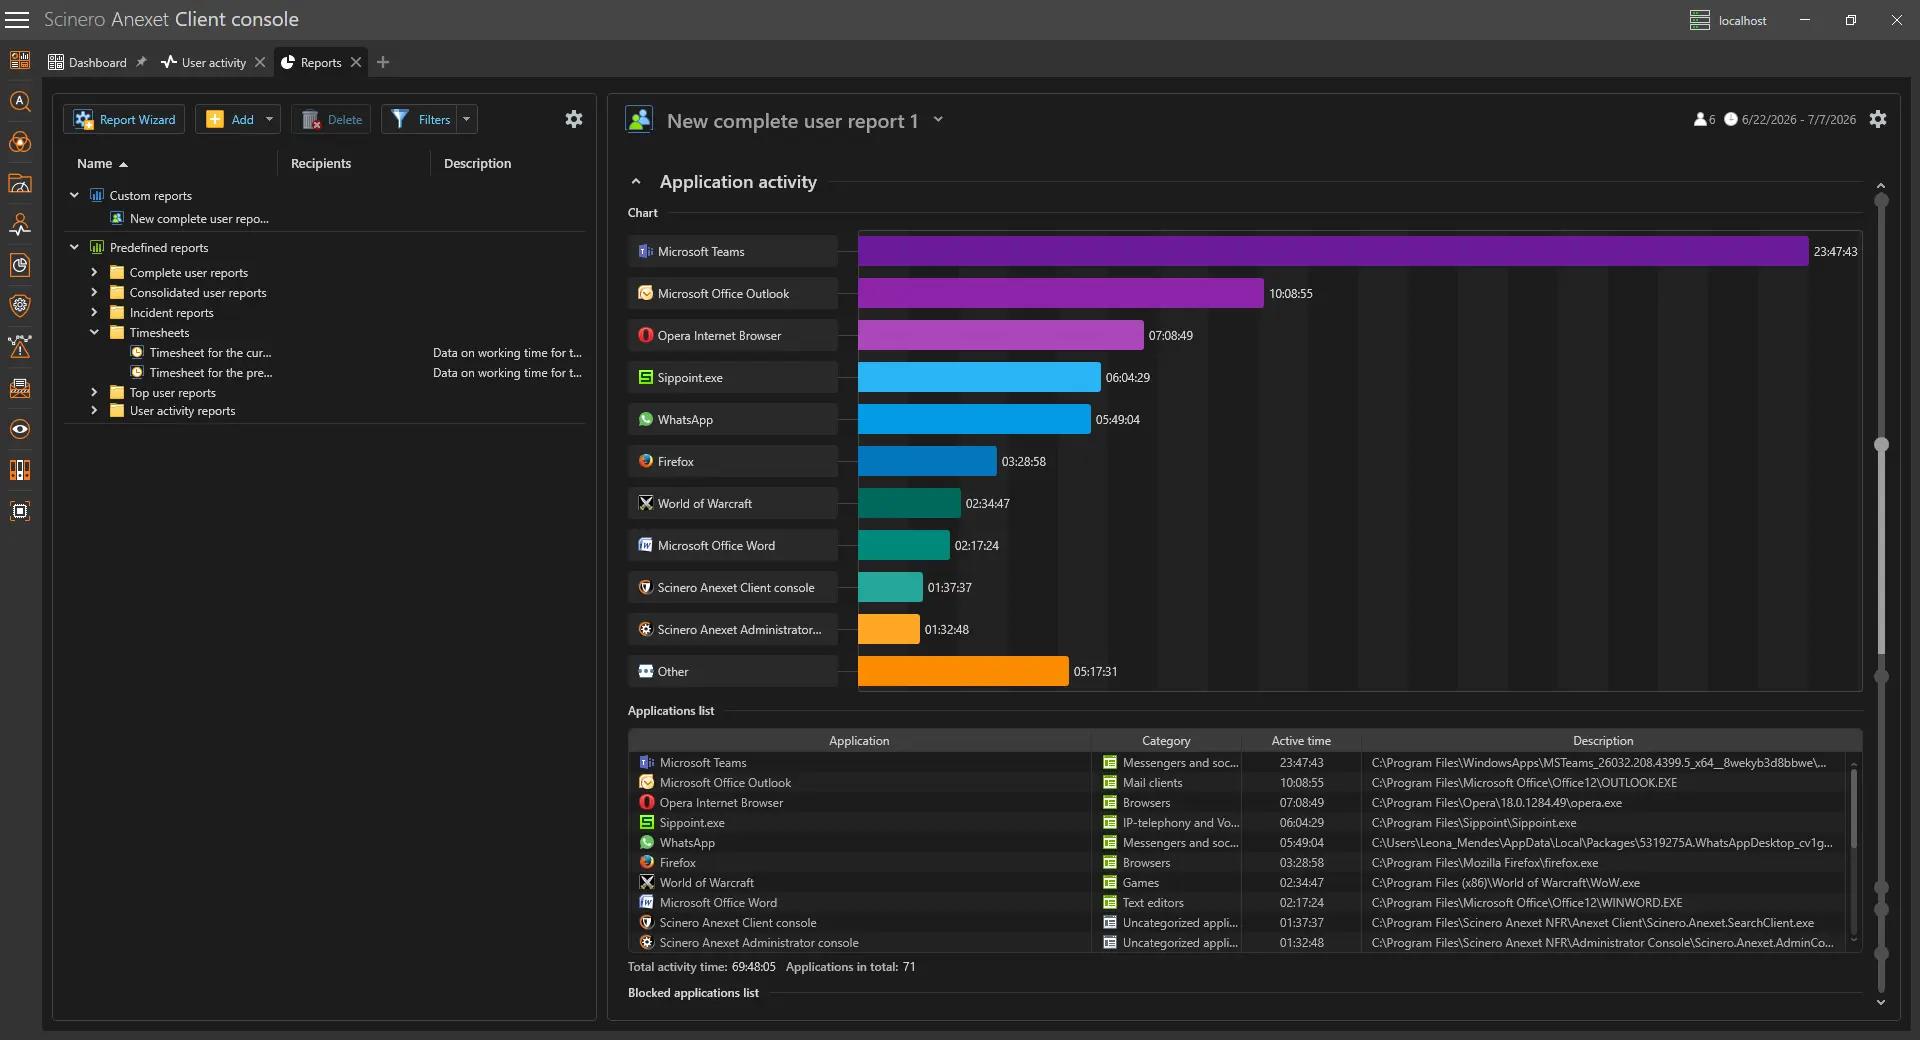The image size is (1920, 1040).
Task: Open the warning triangle alerts sidebar icon
Action: (20, 347)
